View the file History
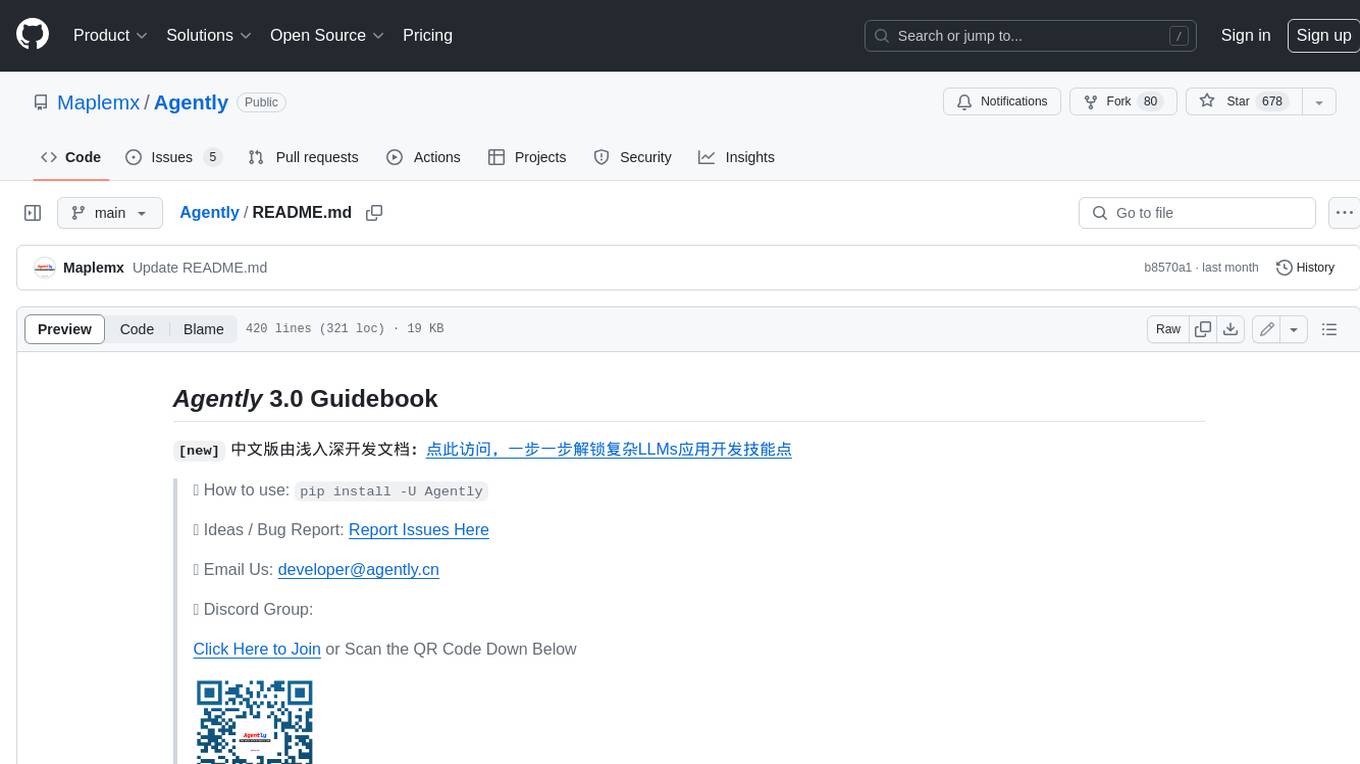 1305,268
